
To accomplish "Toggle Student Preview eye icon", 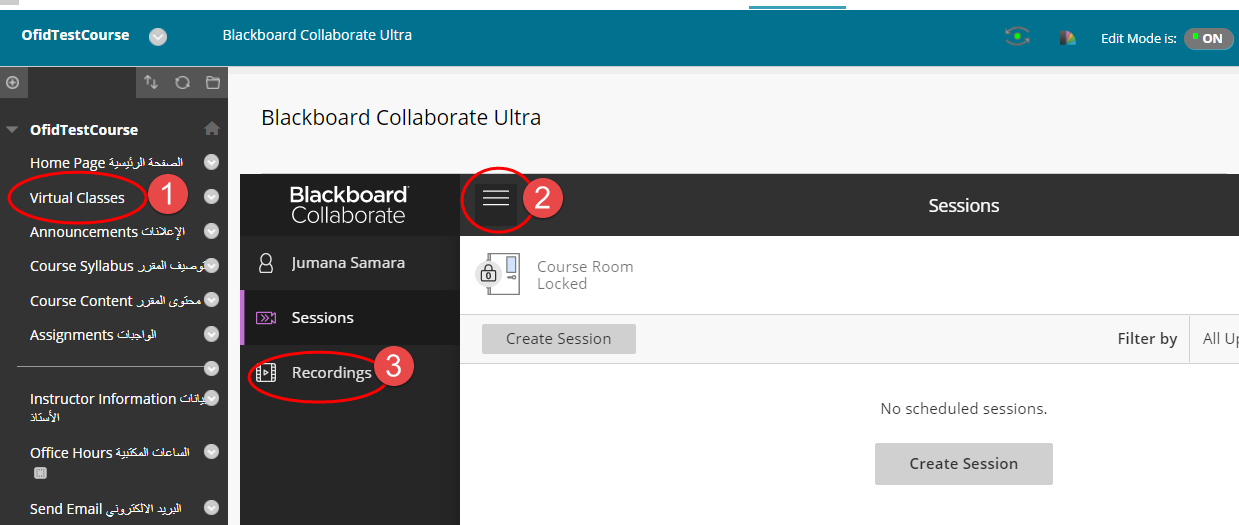I will coord(1017,38).
